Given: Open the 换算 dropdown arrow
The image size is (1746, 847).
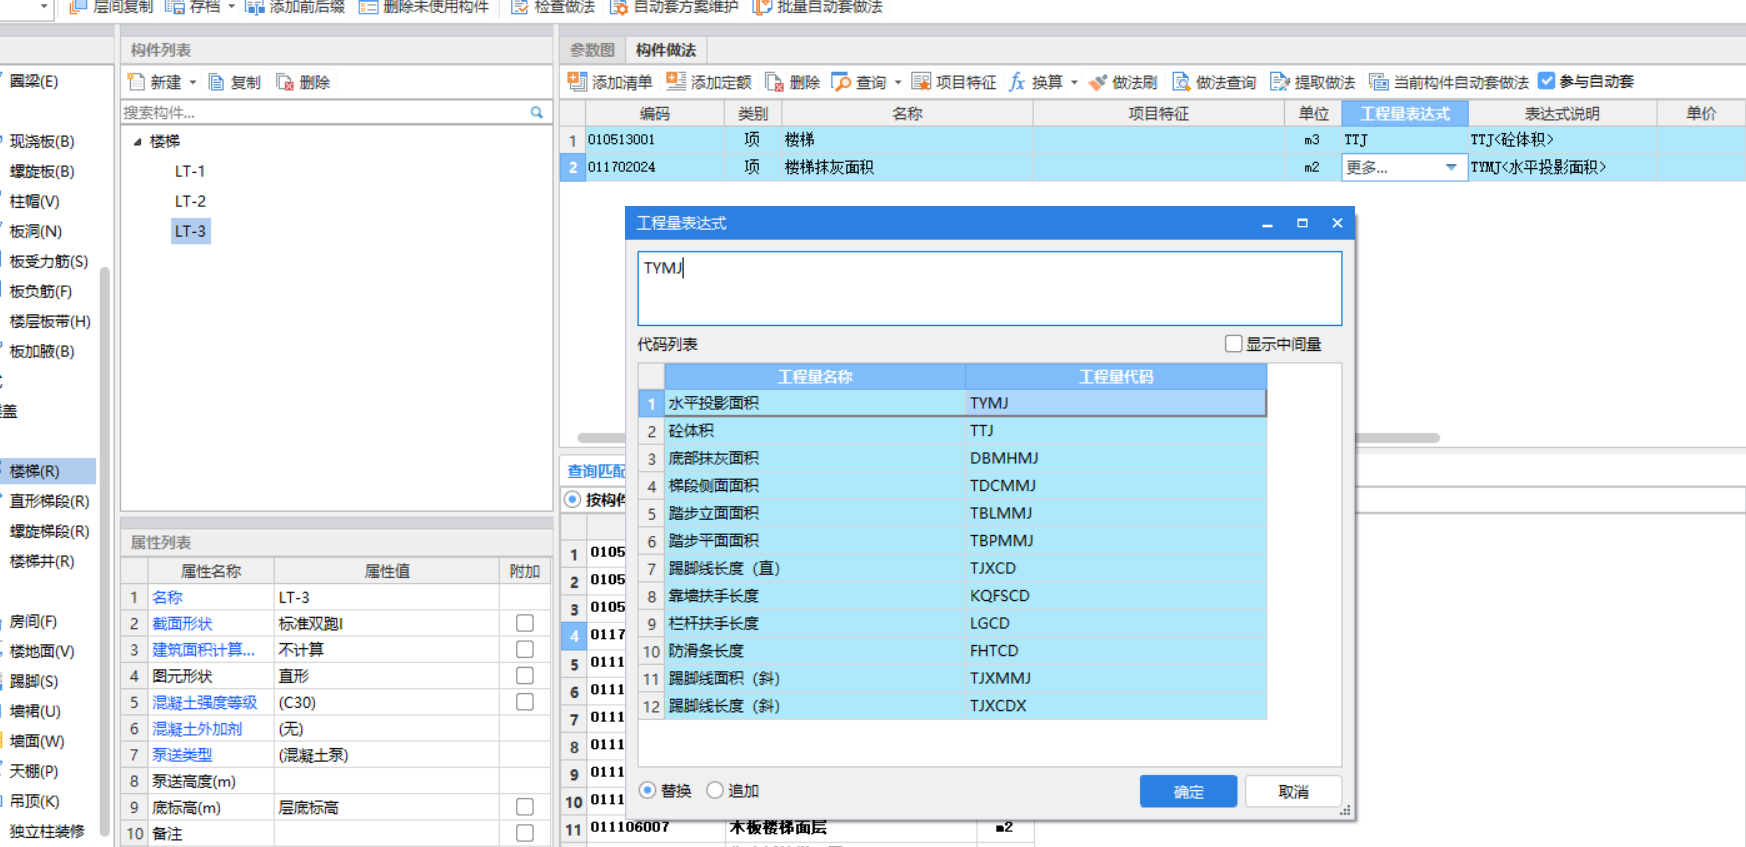Looking at the screenshot, I should pyautogui.click(x=1075, y=83).
